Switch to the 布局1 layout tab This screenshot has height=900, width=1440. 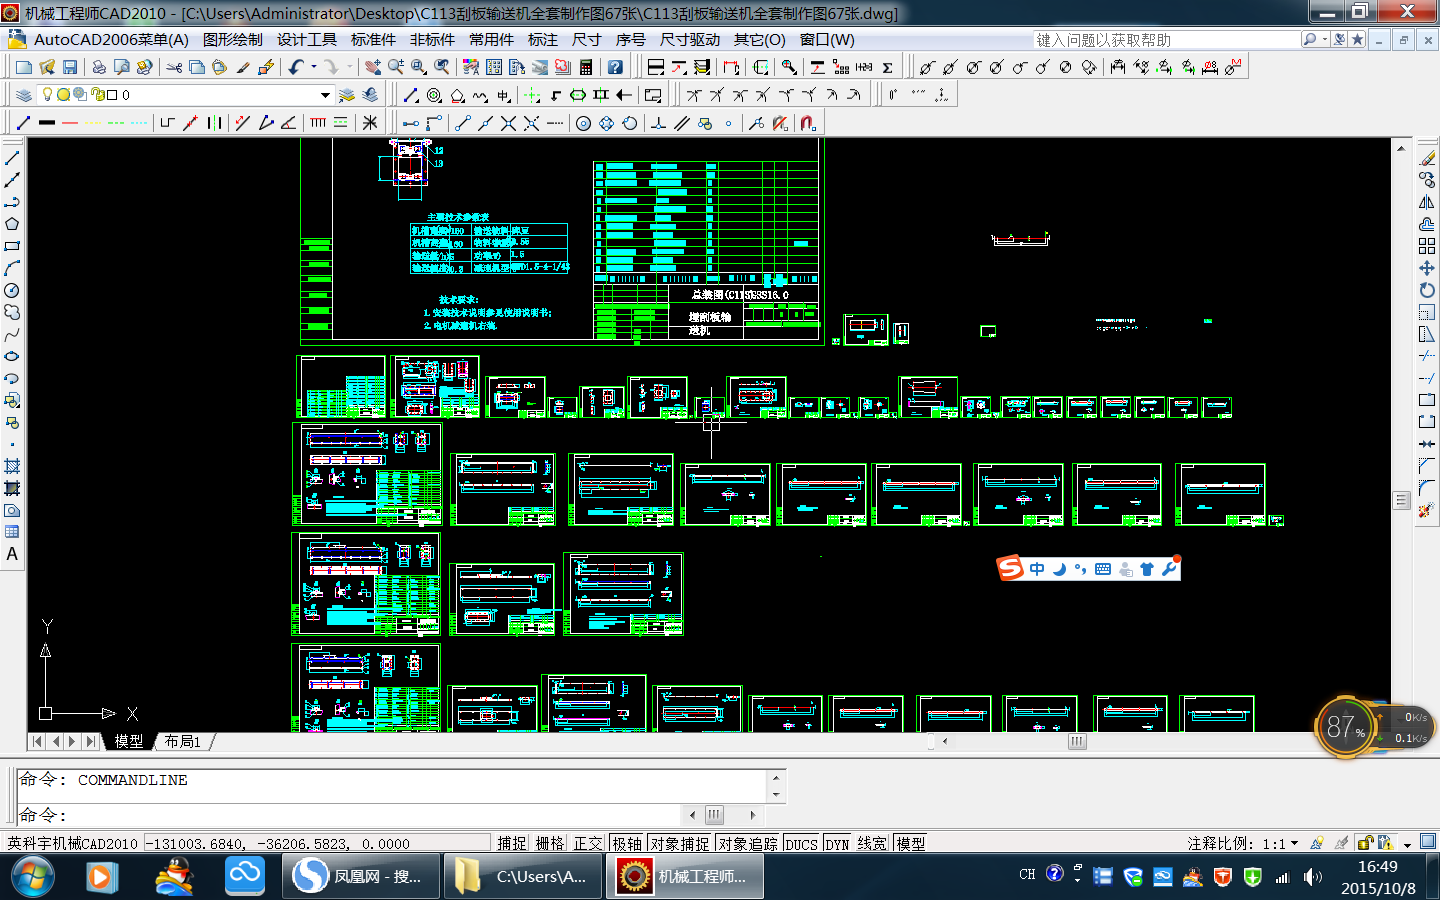tap(183, 741)
